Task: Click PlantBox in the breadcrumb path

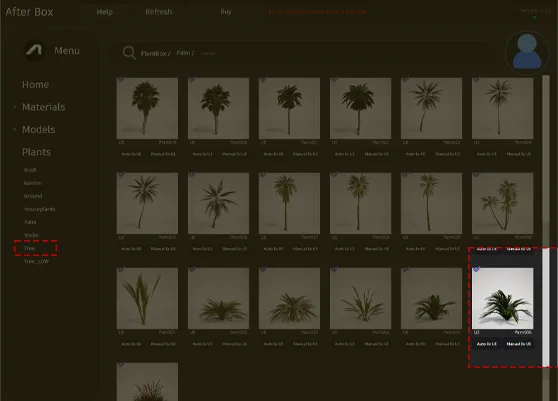Action: (x=153, y=53)
